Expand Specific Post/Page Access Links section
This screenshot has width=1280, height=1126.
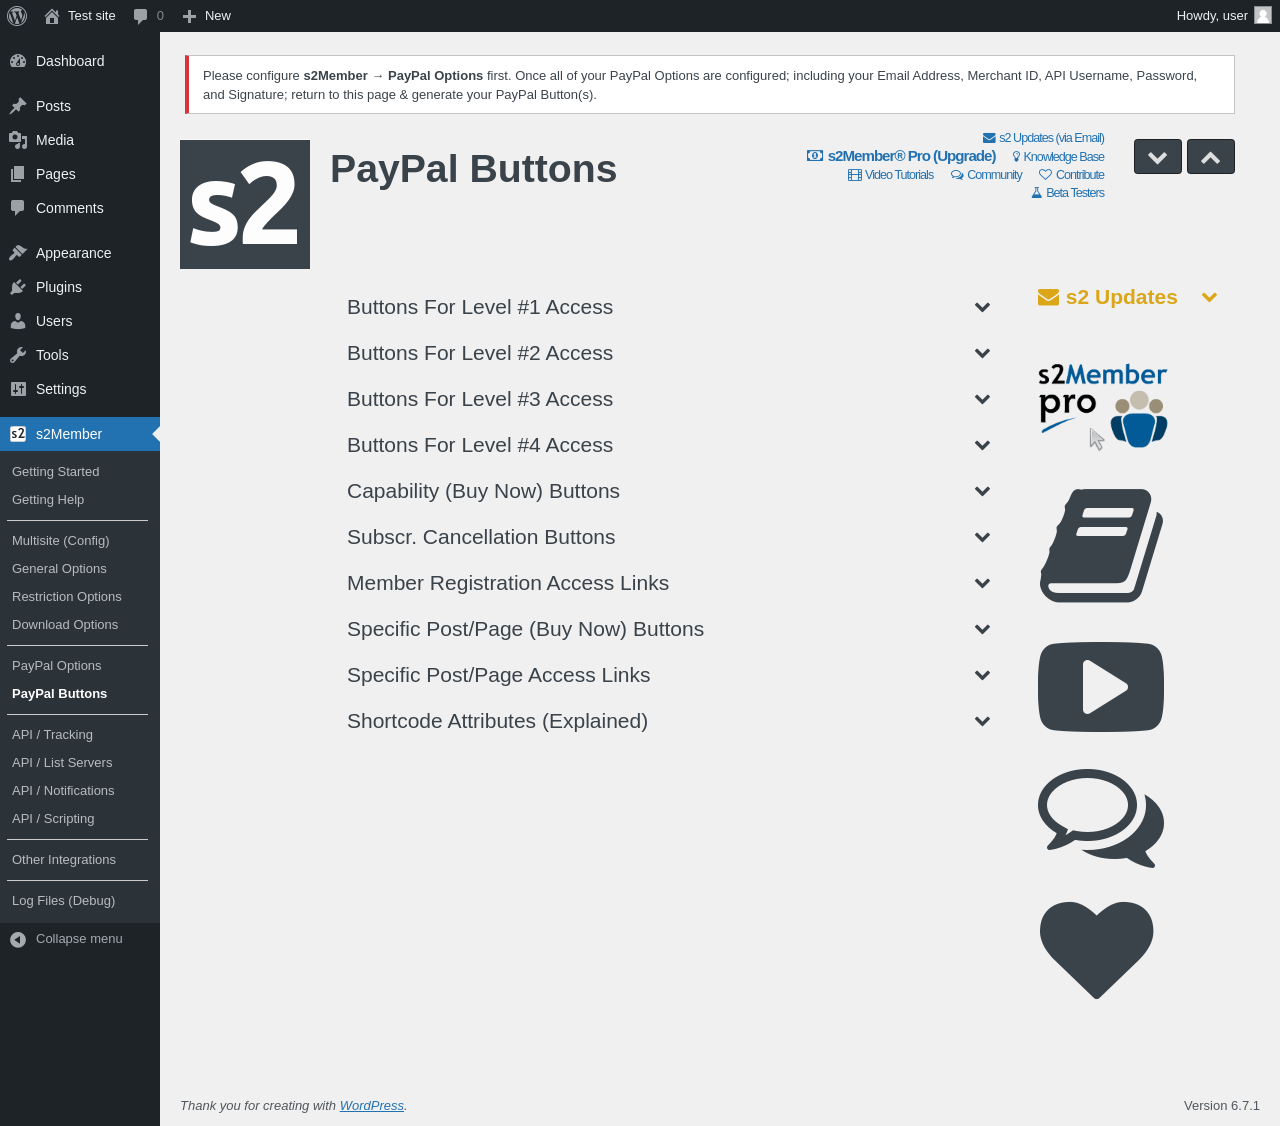[x=669, y=675]
